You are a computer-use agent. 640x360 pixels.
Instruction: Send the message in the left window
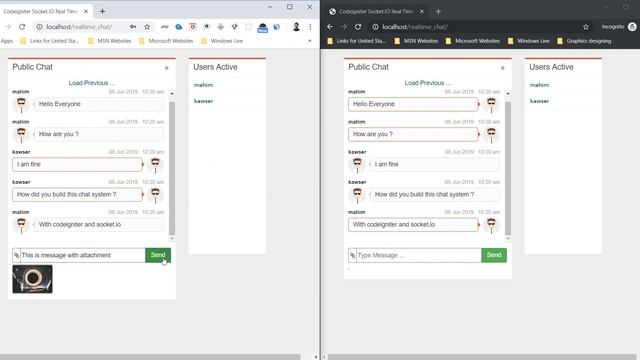pyautogui.click(x=158, y=255)
